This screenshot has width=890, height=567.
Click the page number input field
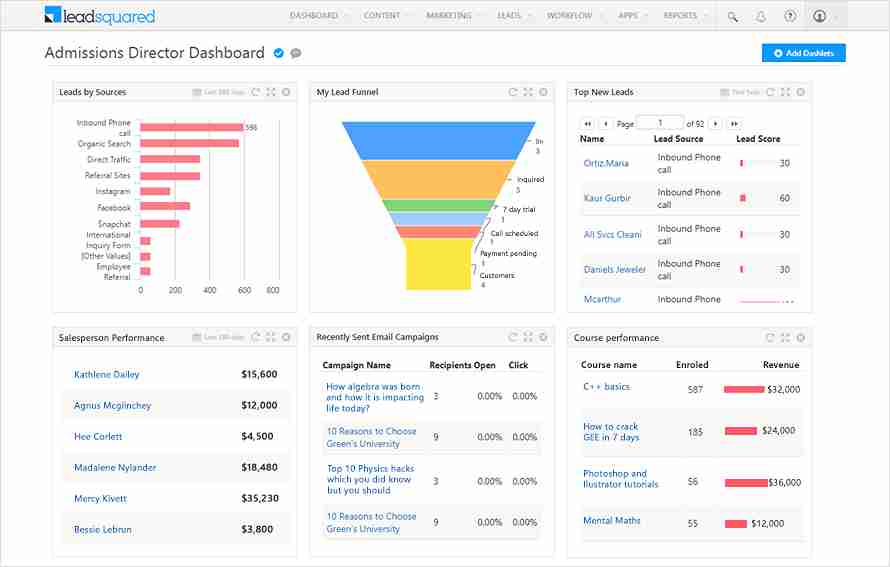click(660, 123)
